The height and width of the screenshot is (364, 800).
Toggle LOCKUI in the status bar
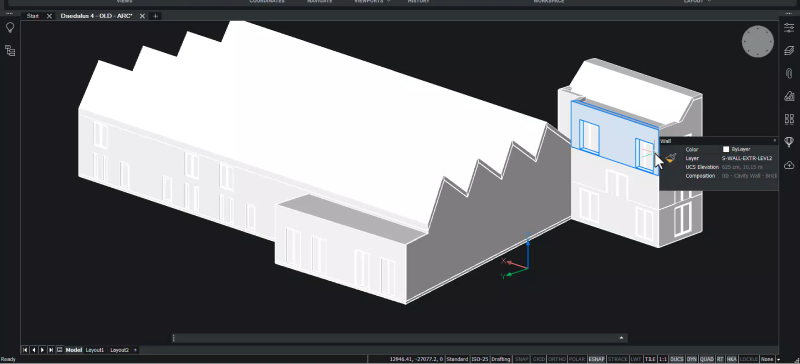tap(748, 359)
